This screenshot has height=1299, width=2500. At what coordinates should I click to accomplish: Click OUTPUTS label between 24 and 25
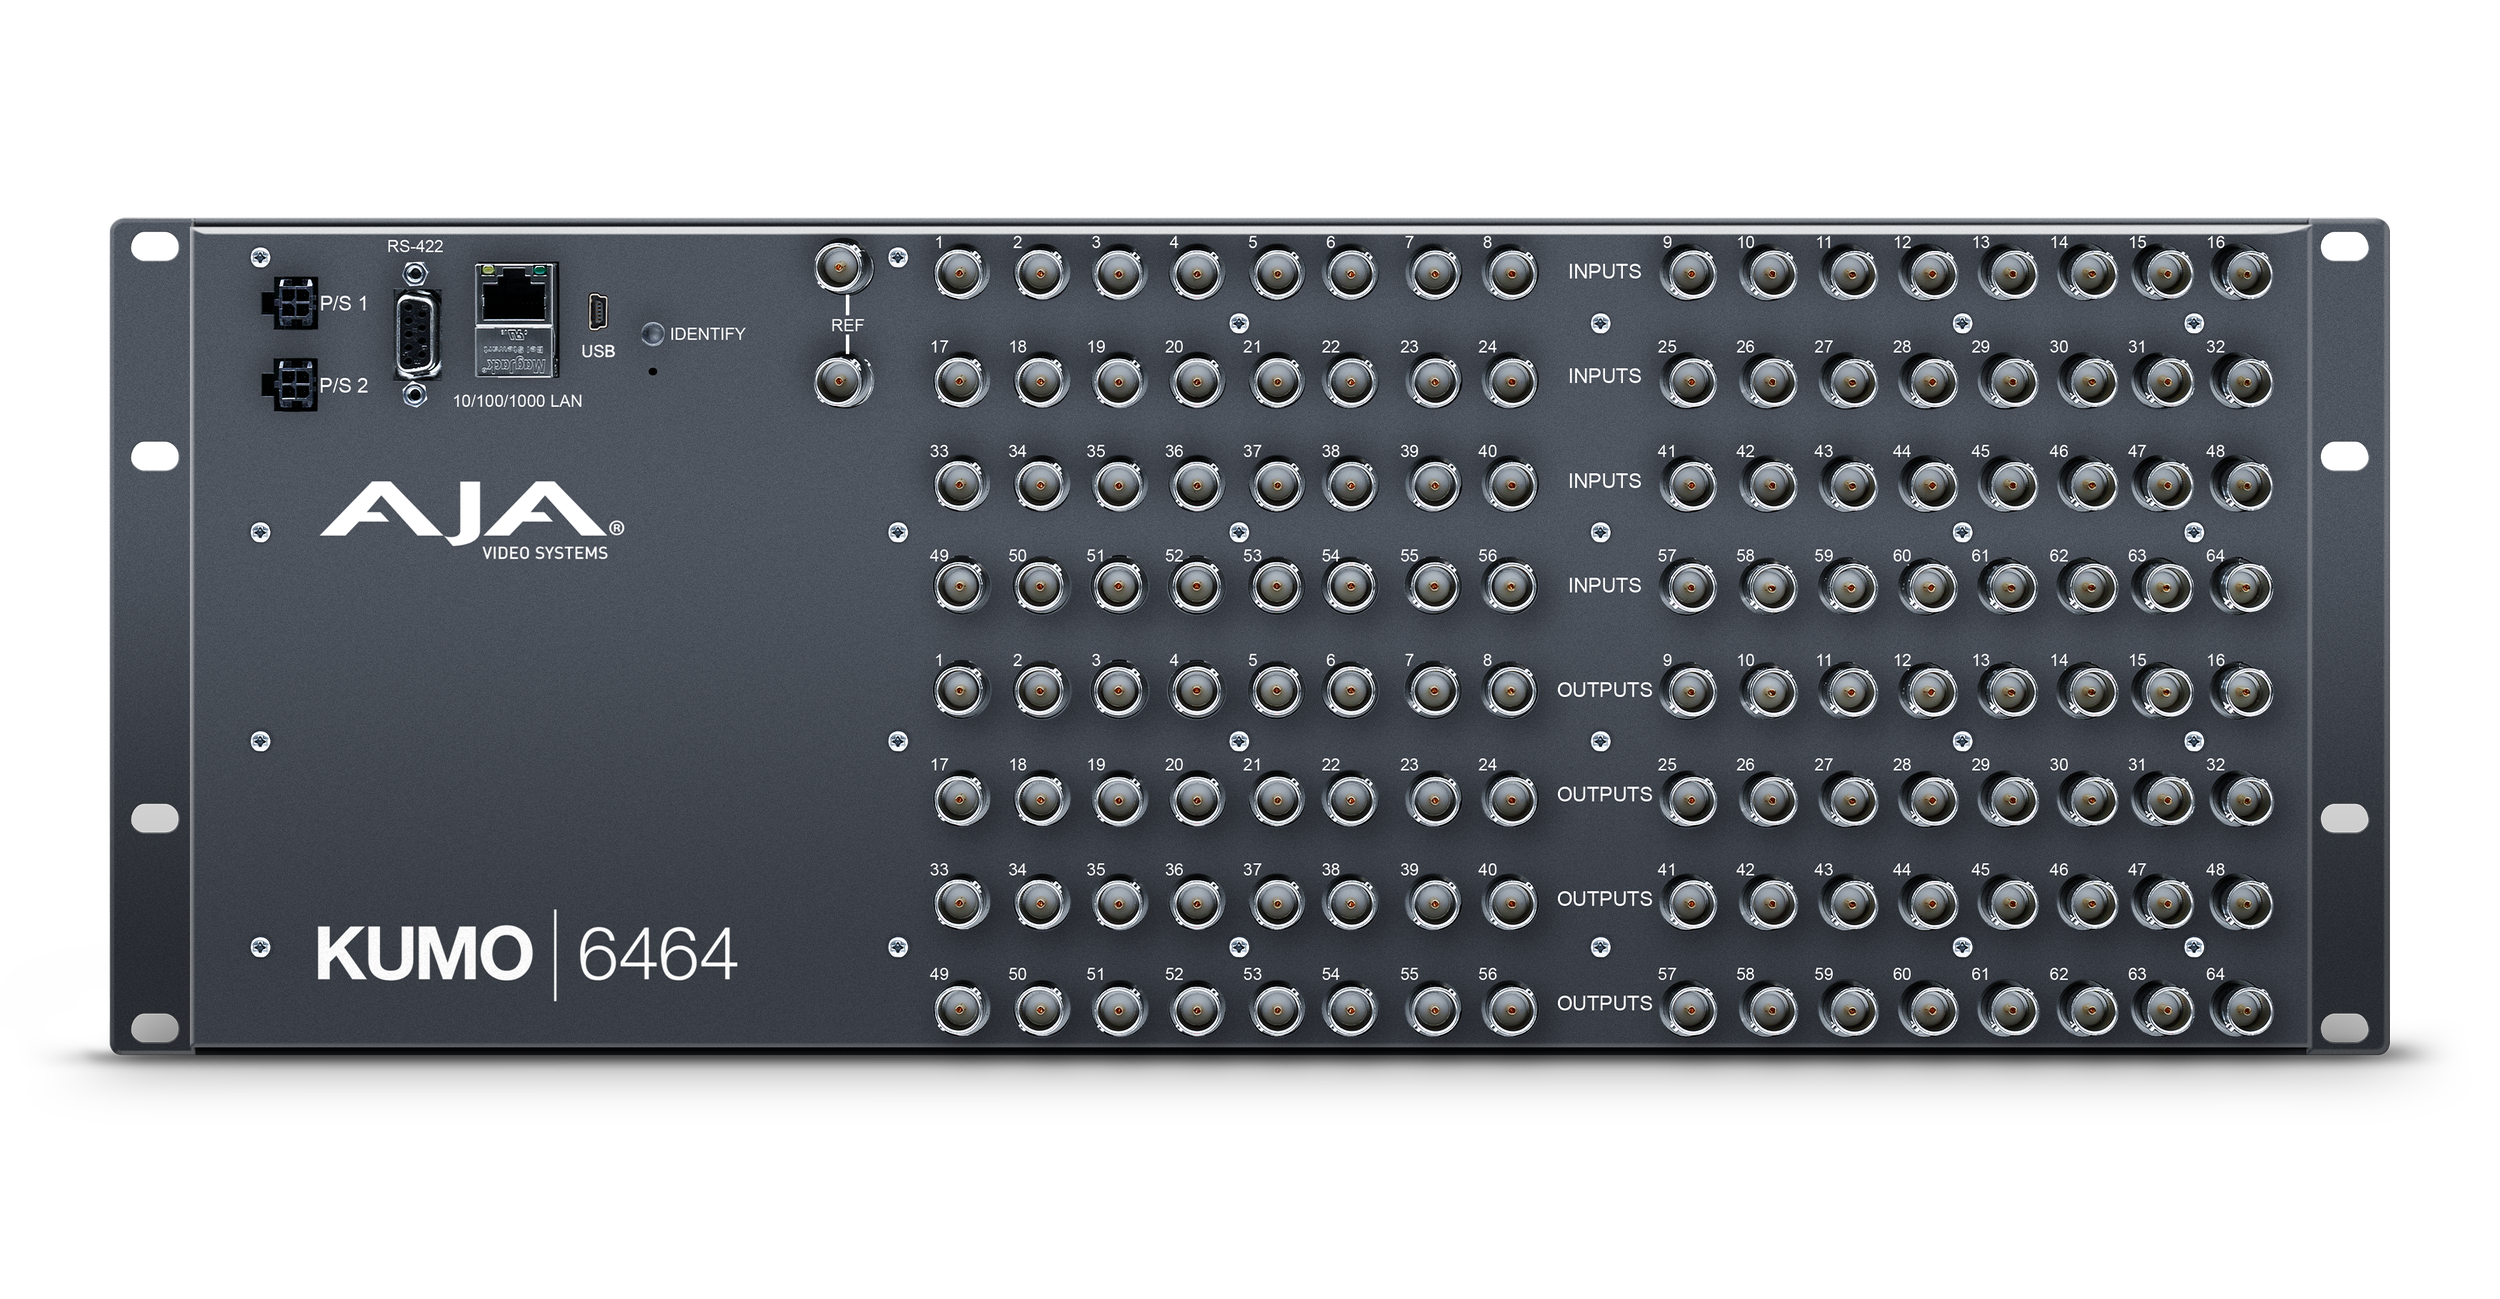1604,794
